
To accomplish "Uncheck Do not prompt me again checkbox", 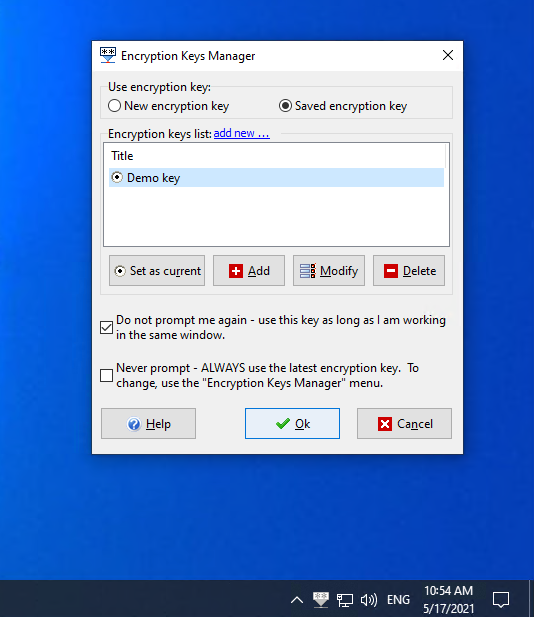I will coord(107,327).
